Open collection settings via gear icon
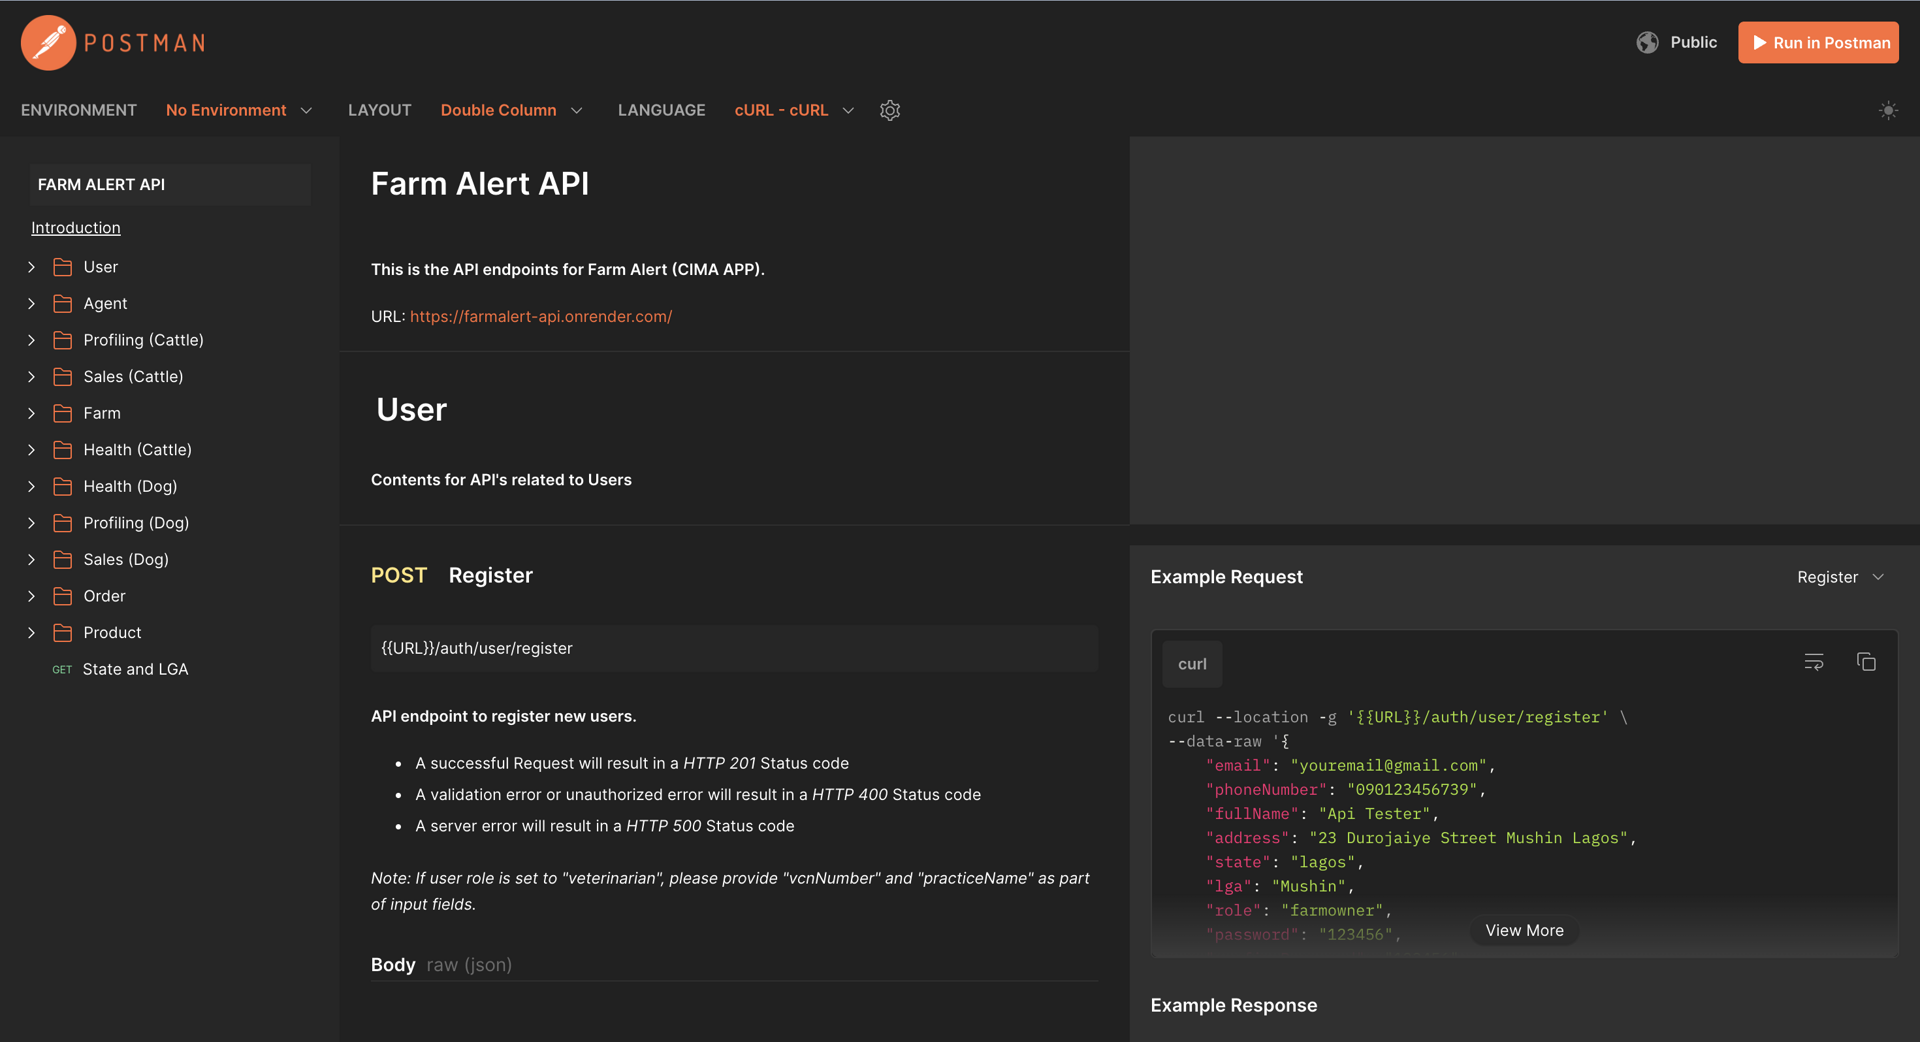 [x=890, y=110]
